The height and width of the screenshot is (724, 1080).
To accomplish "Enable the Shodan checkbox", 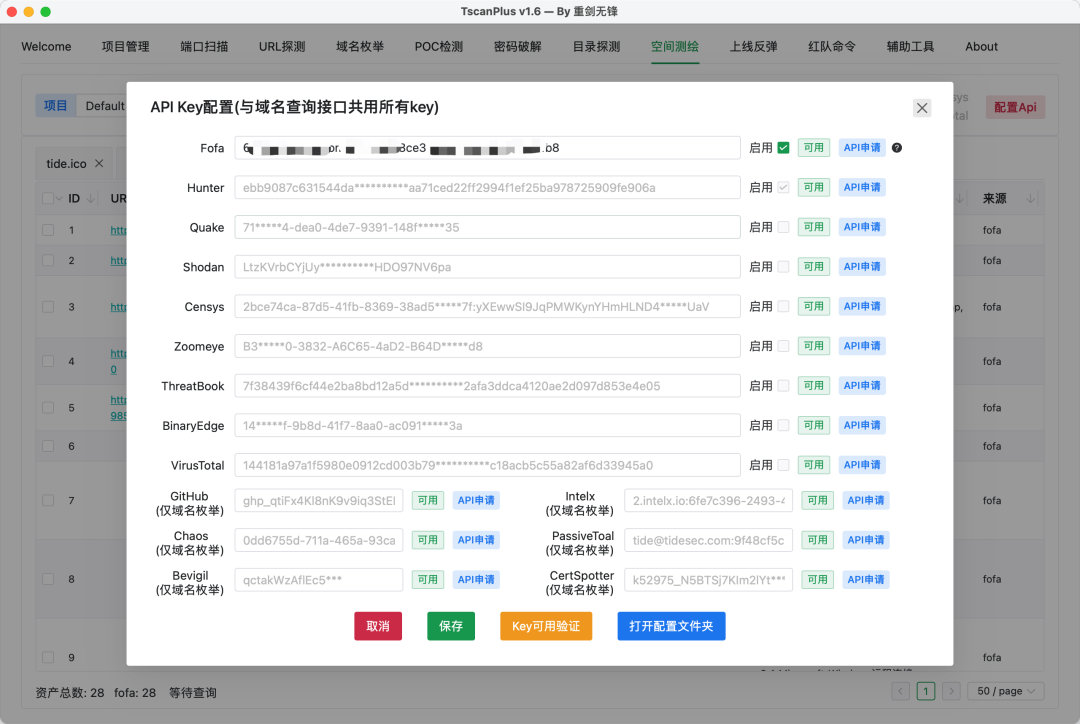I will point(783,267).
